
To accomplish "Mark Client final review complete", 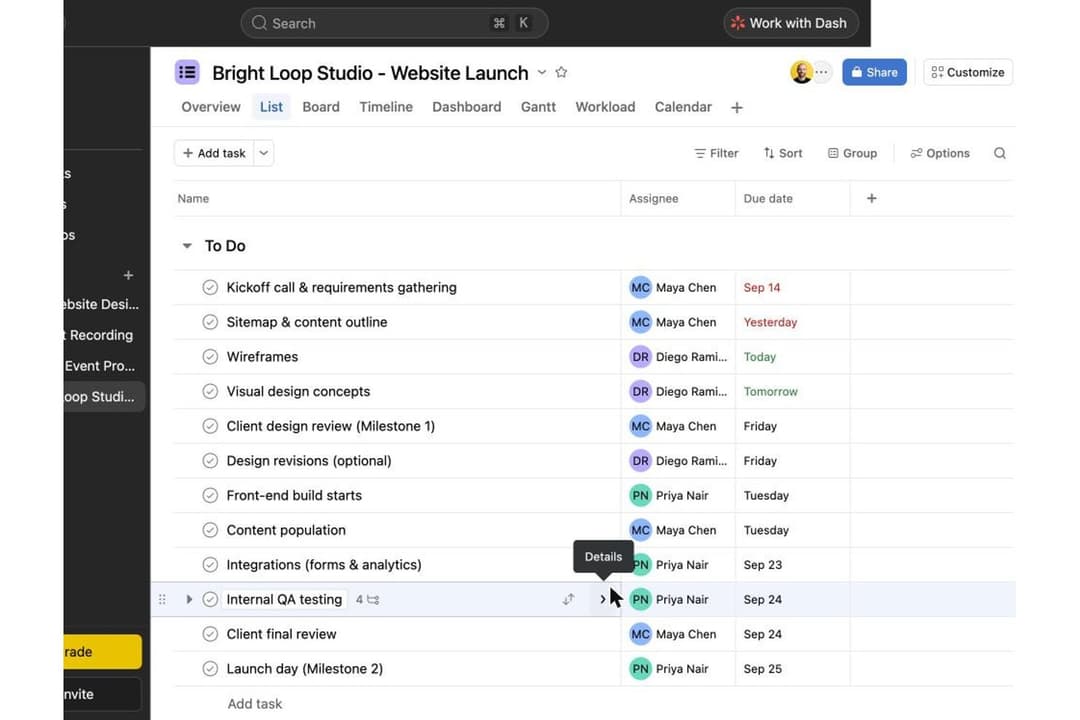I will tap(210, 634).
